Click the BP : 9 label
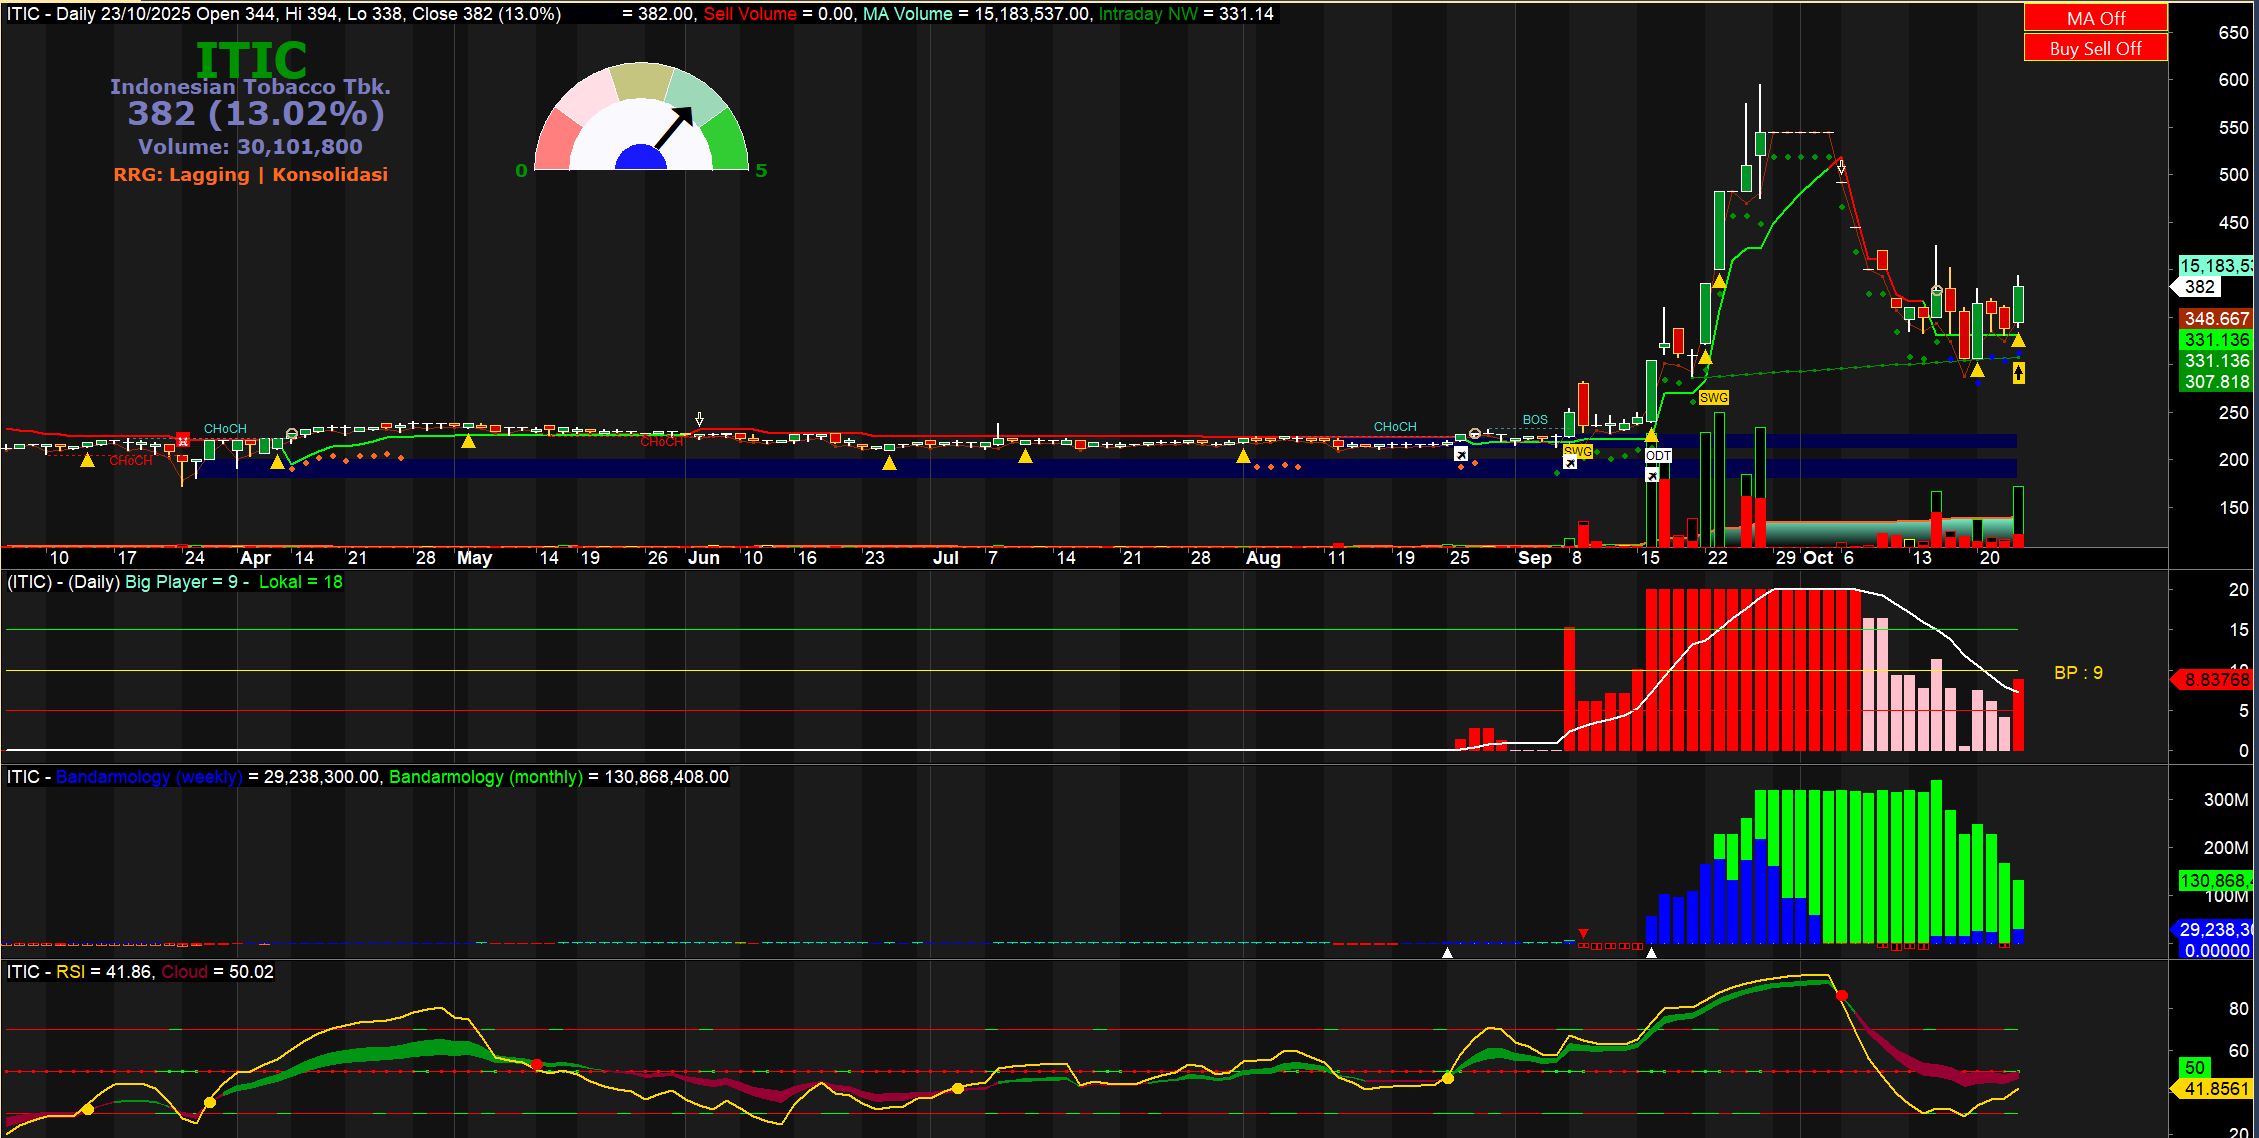2259x1138 pixels. tap(2078, 673)
